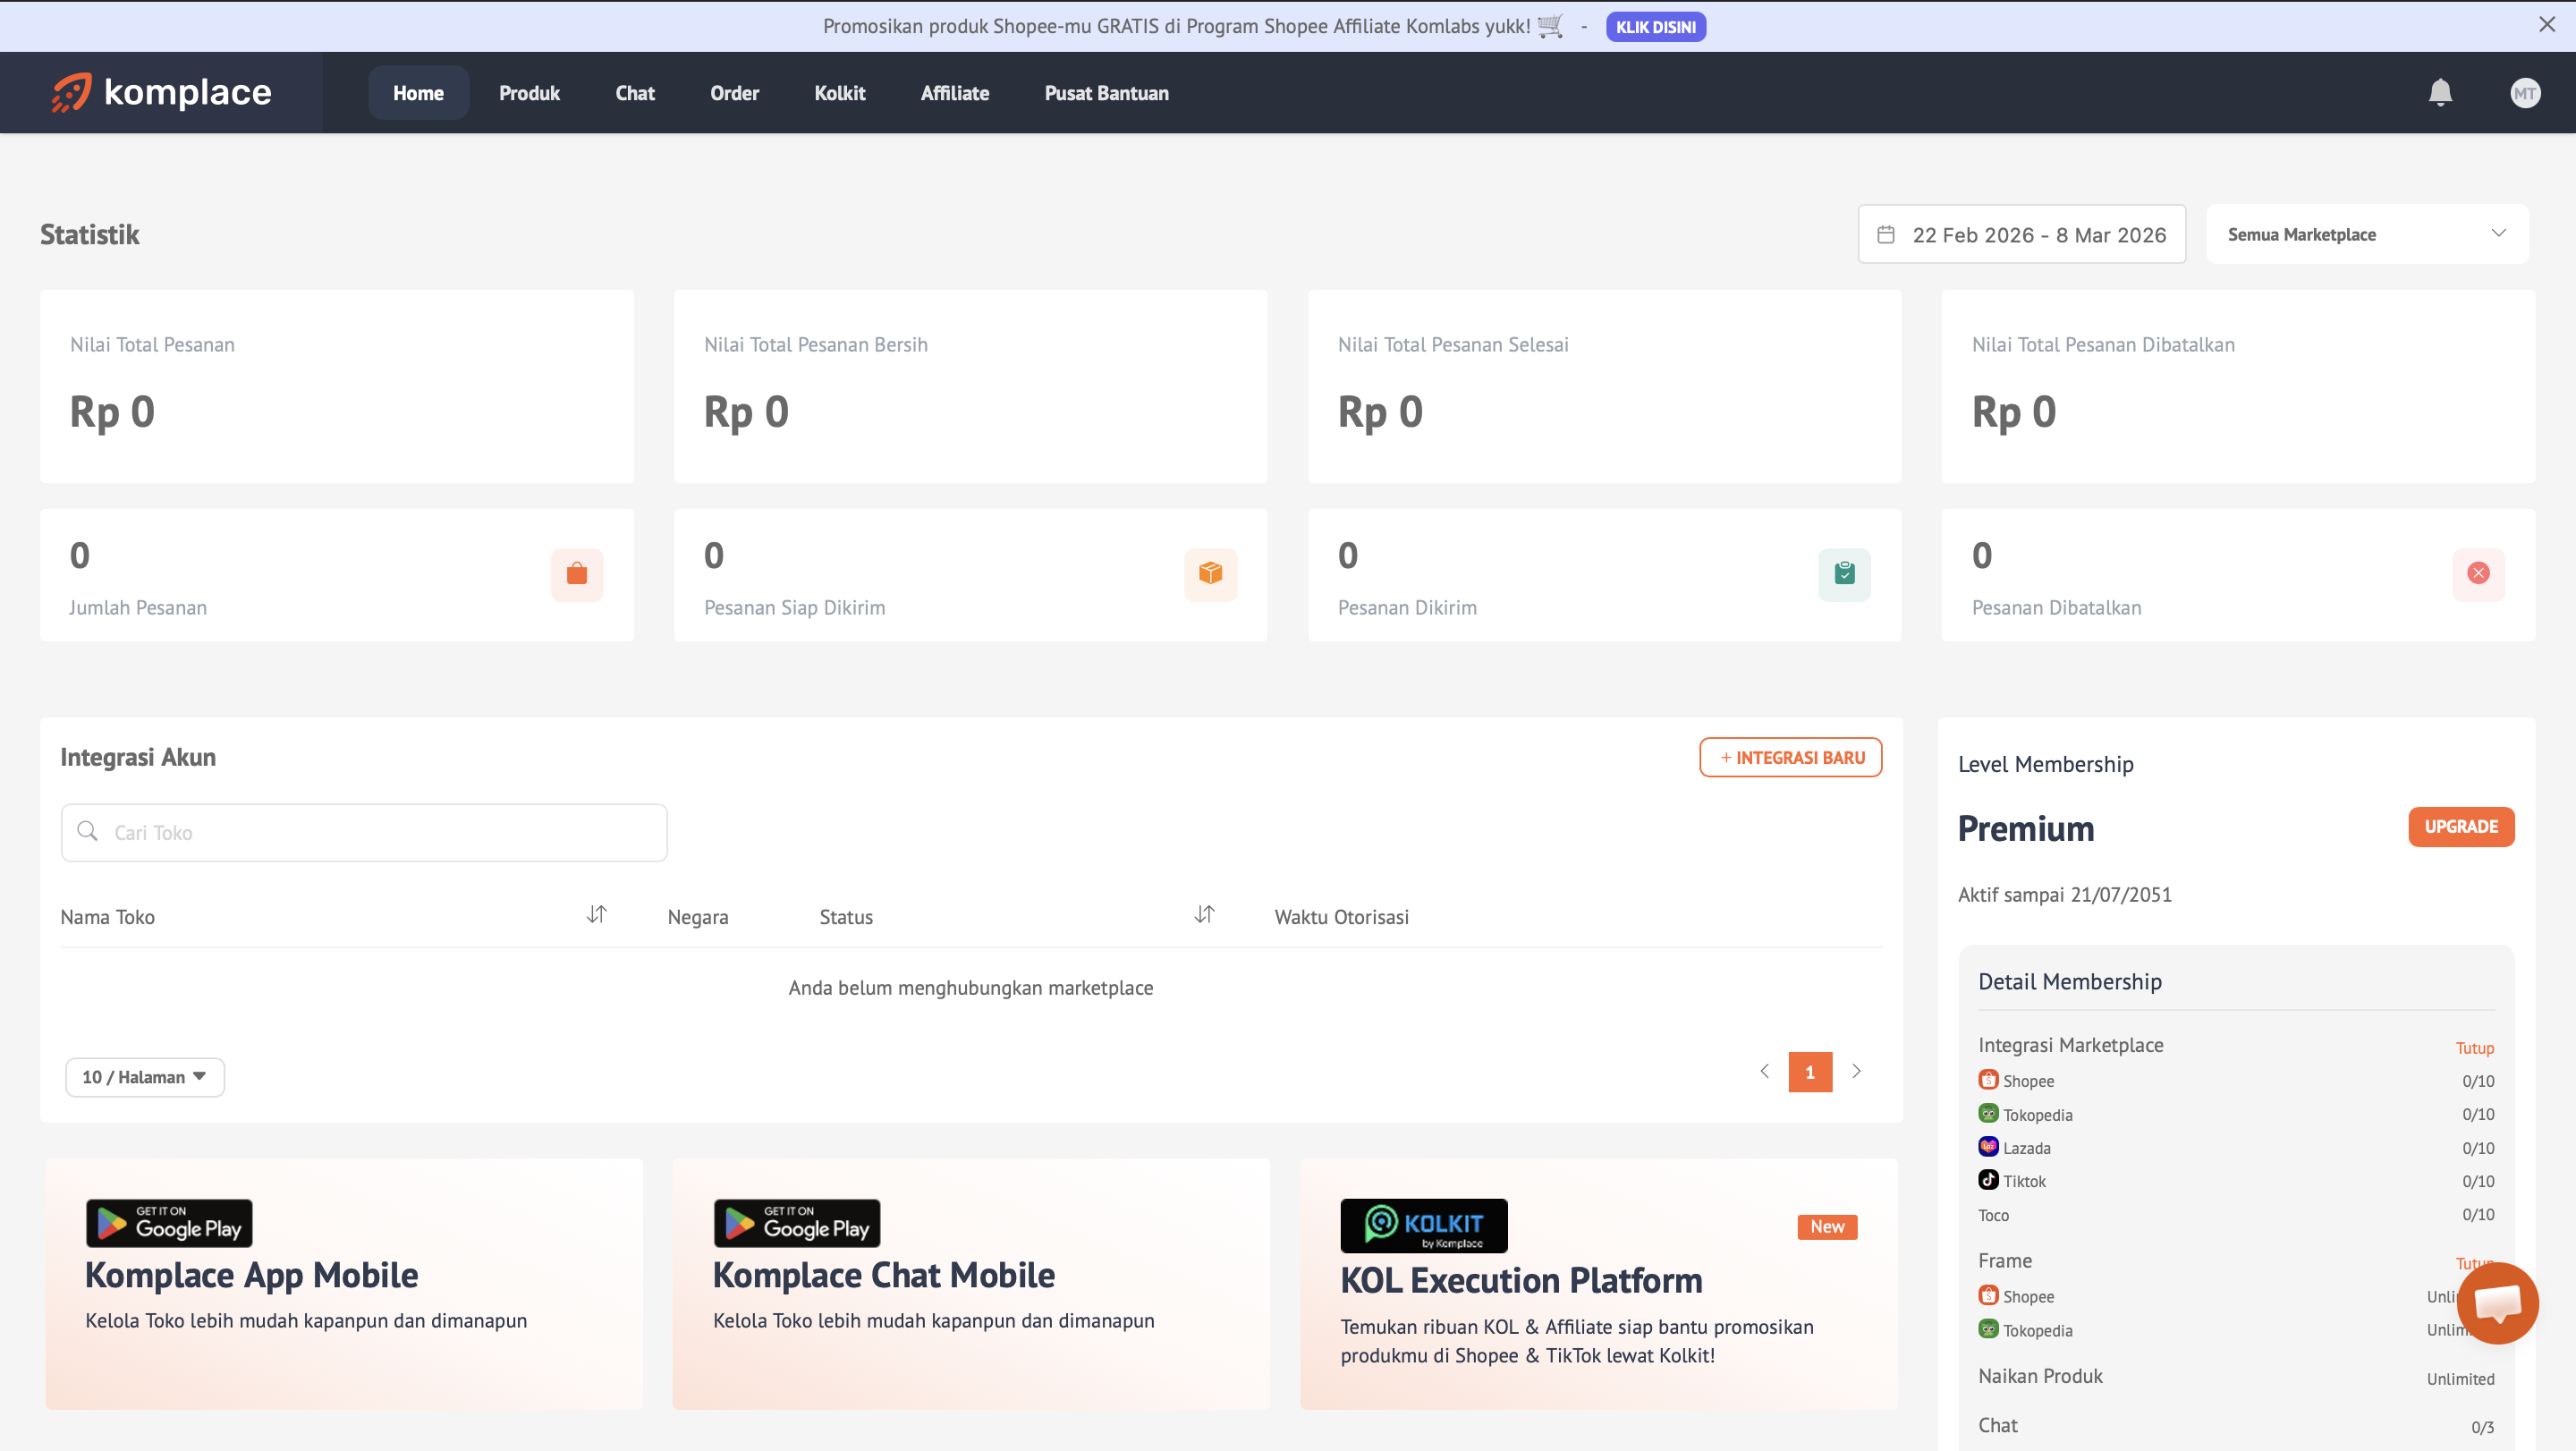
Task: Click the Komplace rocket logo
Action: (72, 93)
